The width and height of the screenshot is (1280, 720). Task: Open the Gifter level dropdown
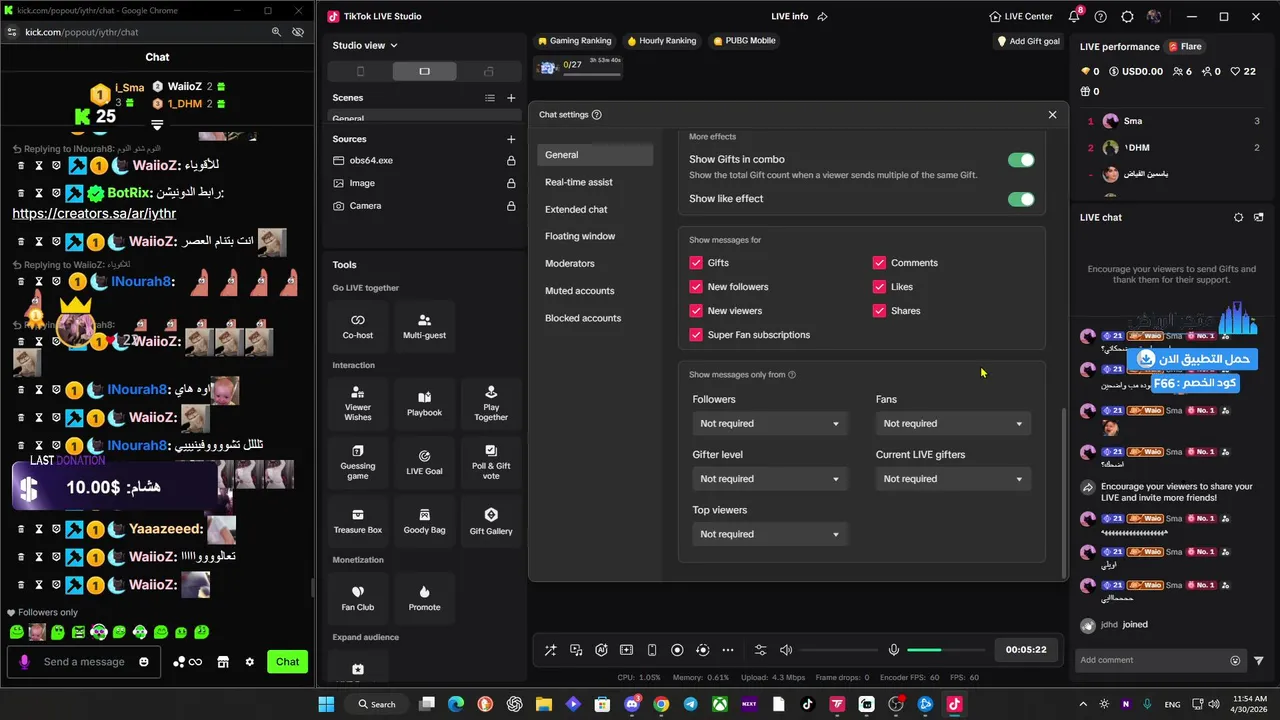click(769, 479)
